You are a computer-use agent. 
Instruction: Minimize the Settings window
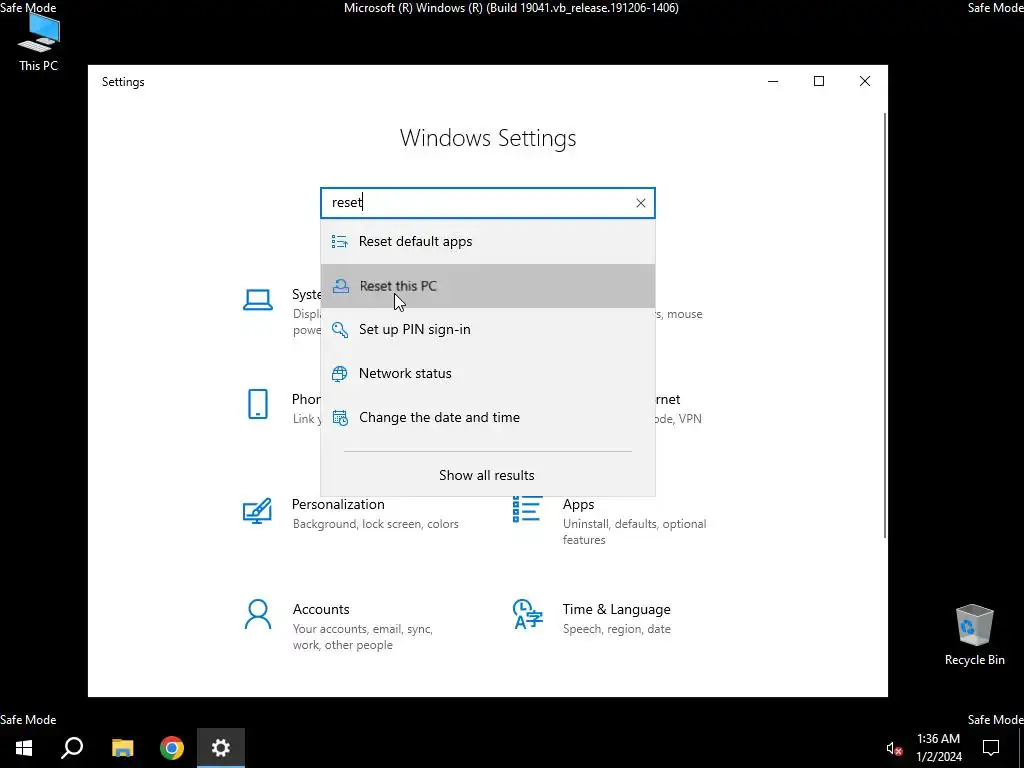773,82
